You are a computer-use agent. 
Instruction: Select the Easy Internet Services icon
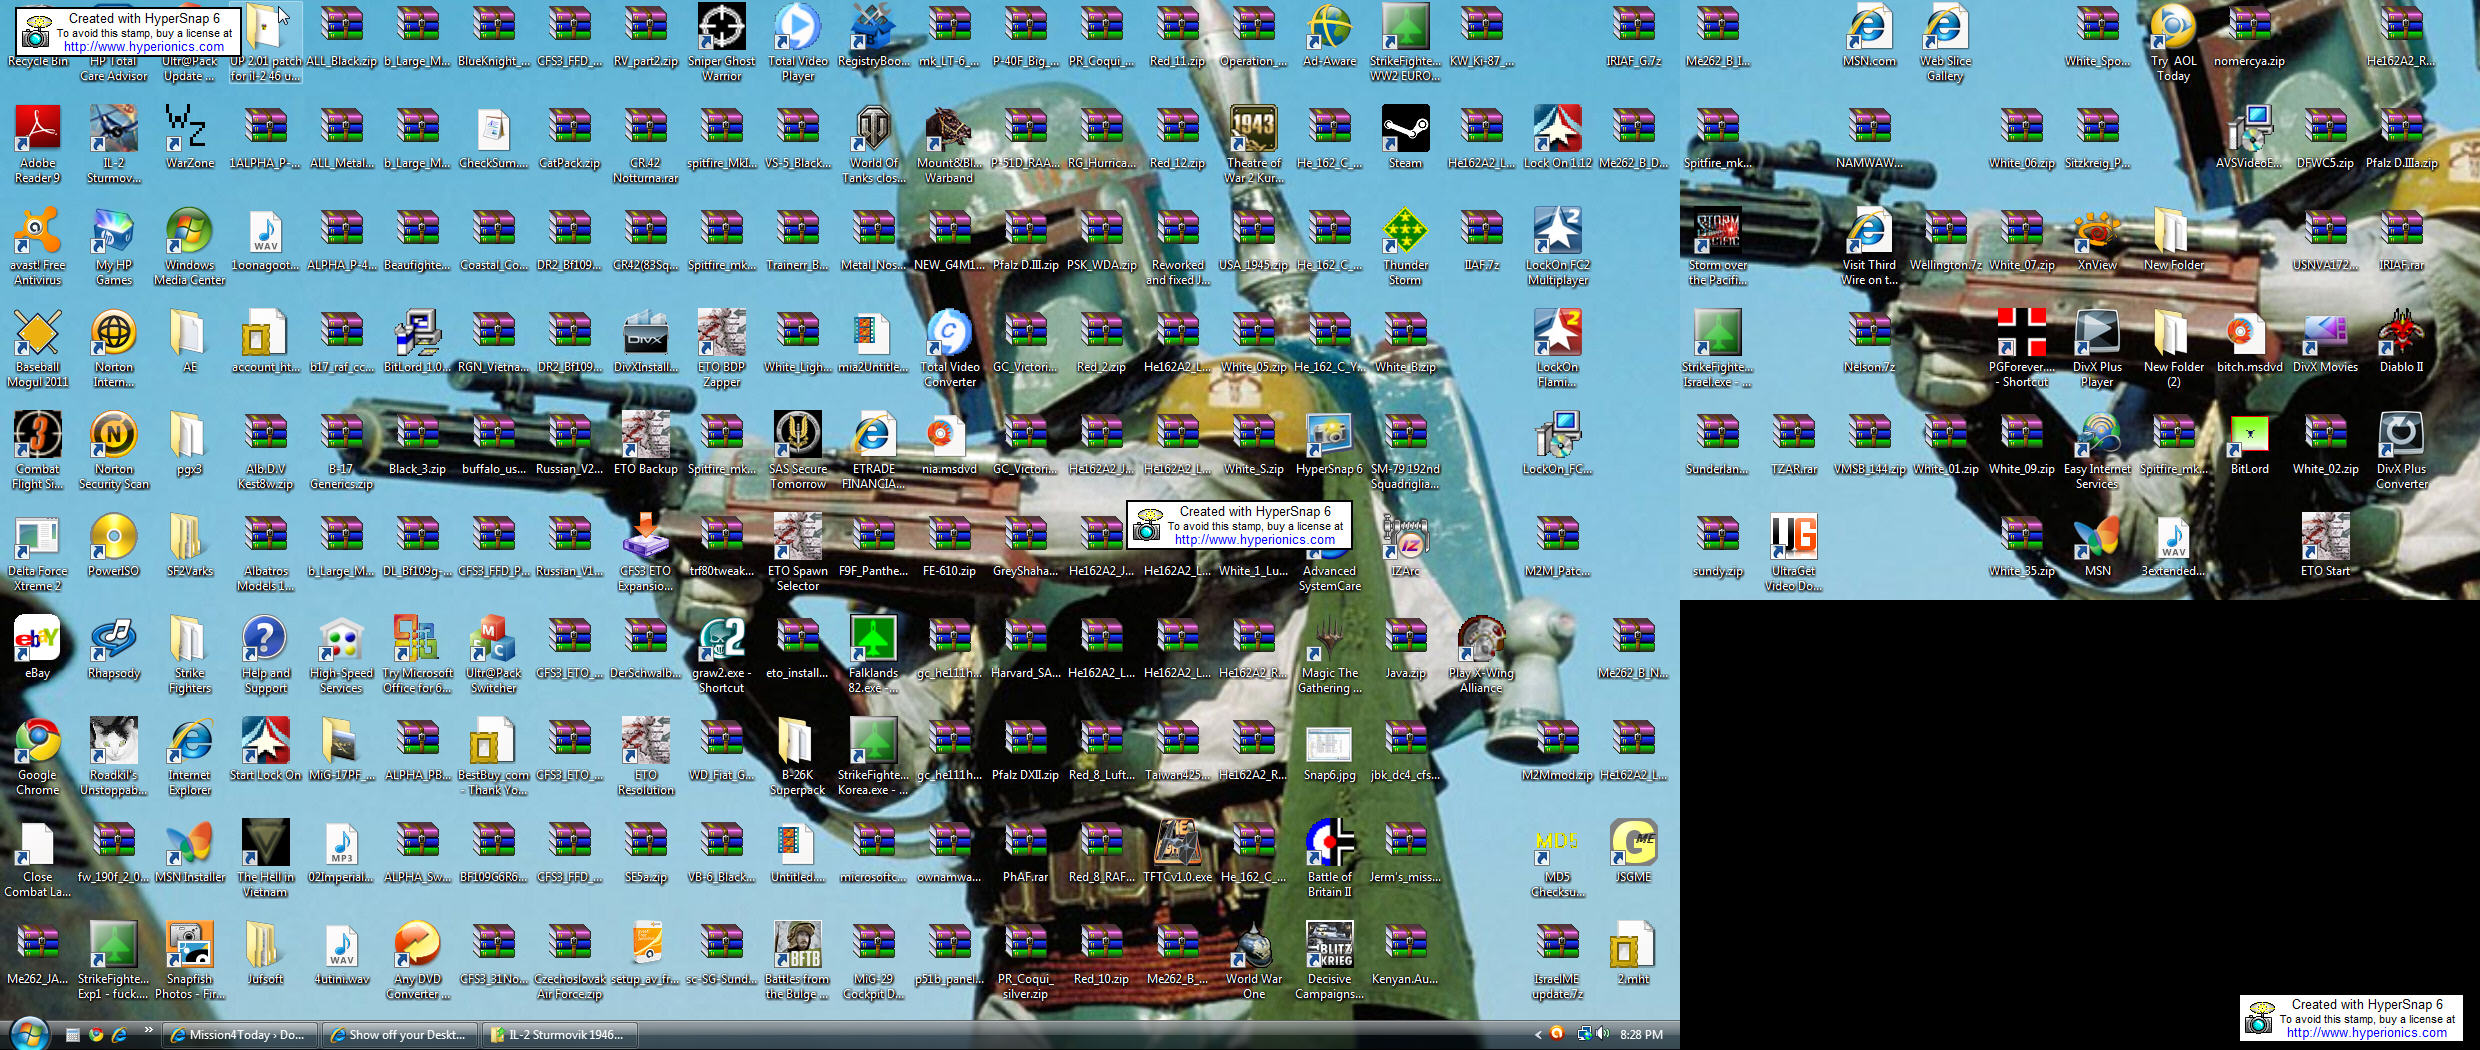click(x=2098, y=451)
